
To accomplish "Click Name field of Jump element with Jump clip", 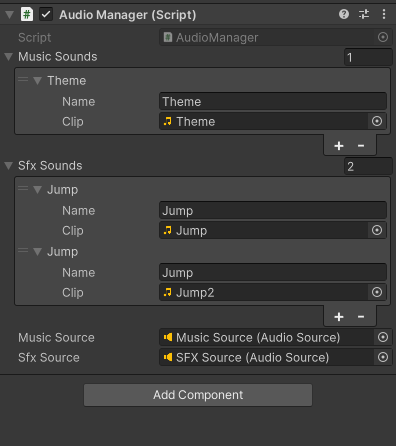I will (x=273, y=210).
